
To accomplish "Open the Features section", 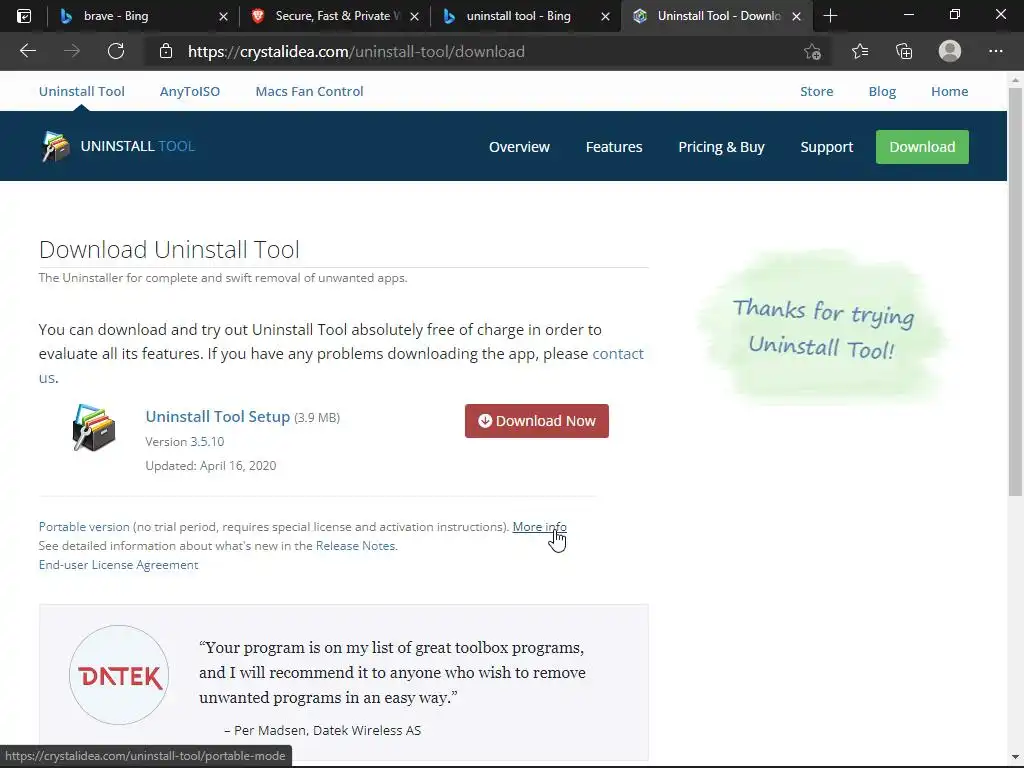I will point(614,147).
